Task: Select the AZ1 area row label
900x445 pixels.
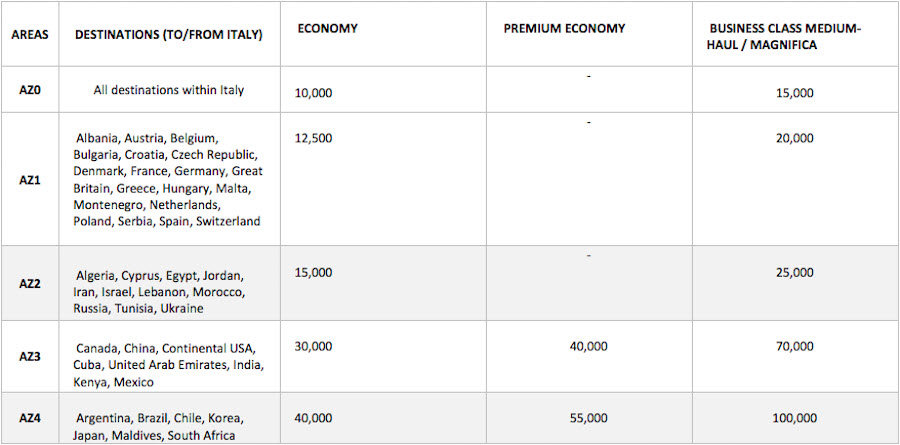Action: click(30, 180)
